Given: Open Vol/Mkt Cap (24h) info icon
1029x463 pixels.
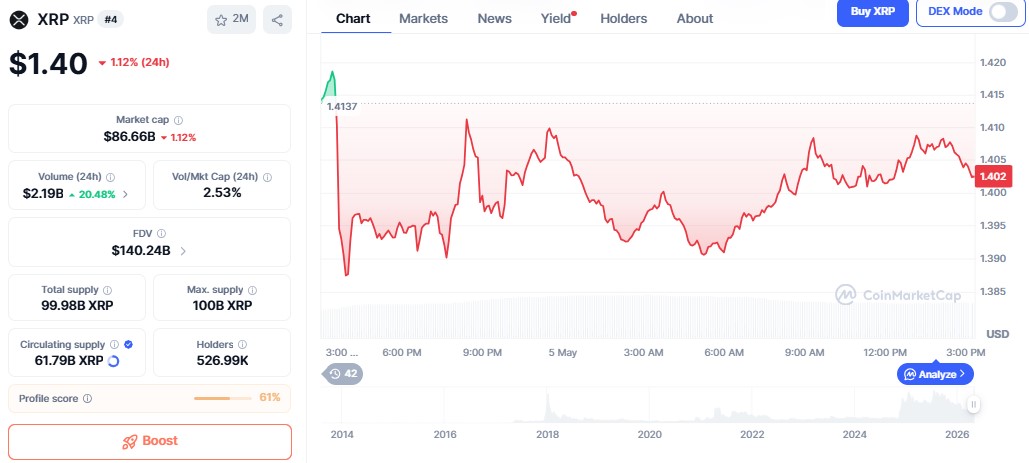Looking at the screenshot, I should coord(267,177).
